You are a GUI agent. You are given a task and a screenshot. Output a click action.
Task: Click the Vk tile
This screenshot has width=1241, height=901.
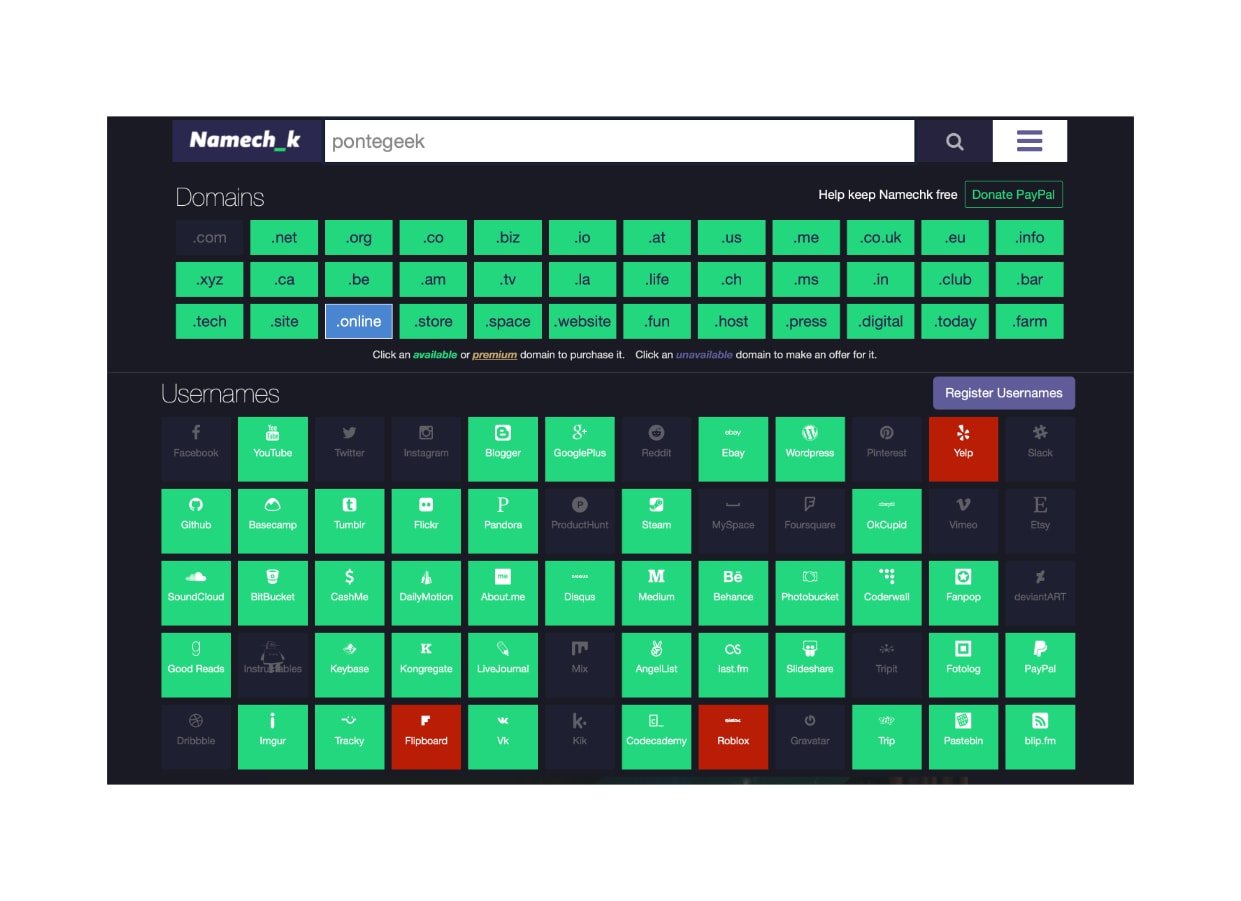pyautogui.click(x=503, y=738)
